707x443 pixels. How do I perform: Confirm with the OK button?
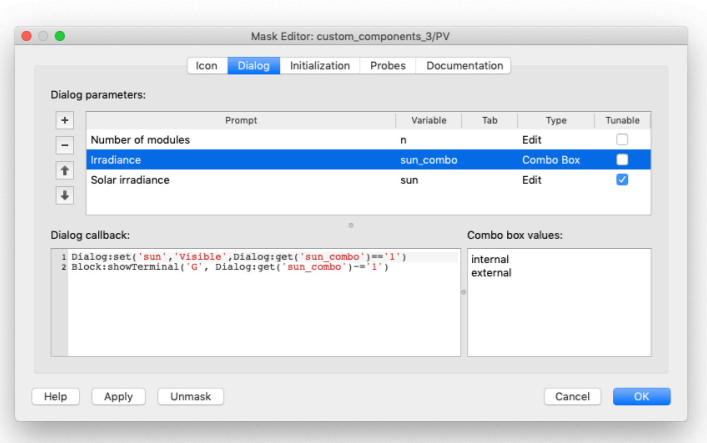(x=641, y=396)
